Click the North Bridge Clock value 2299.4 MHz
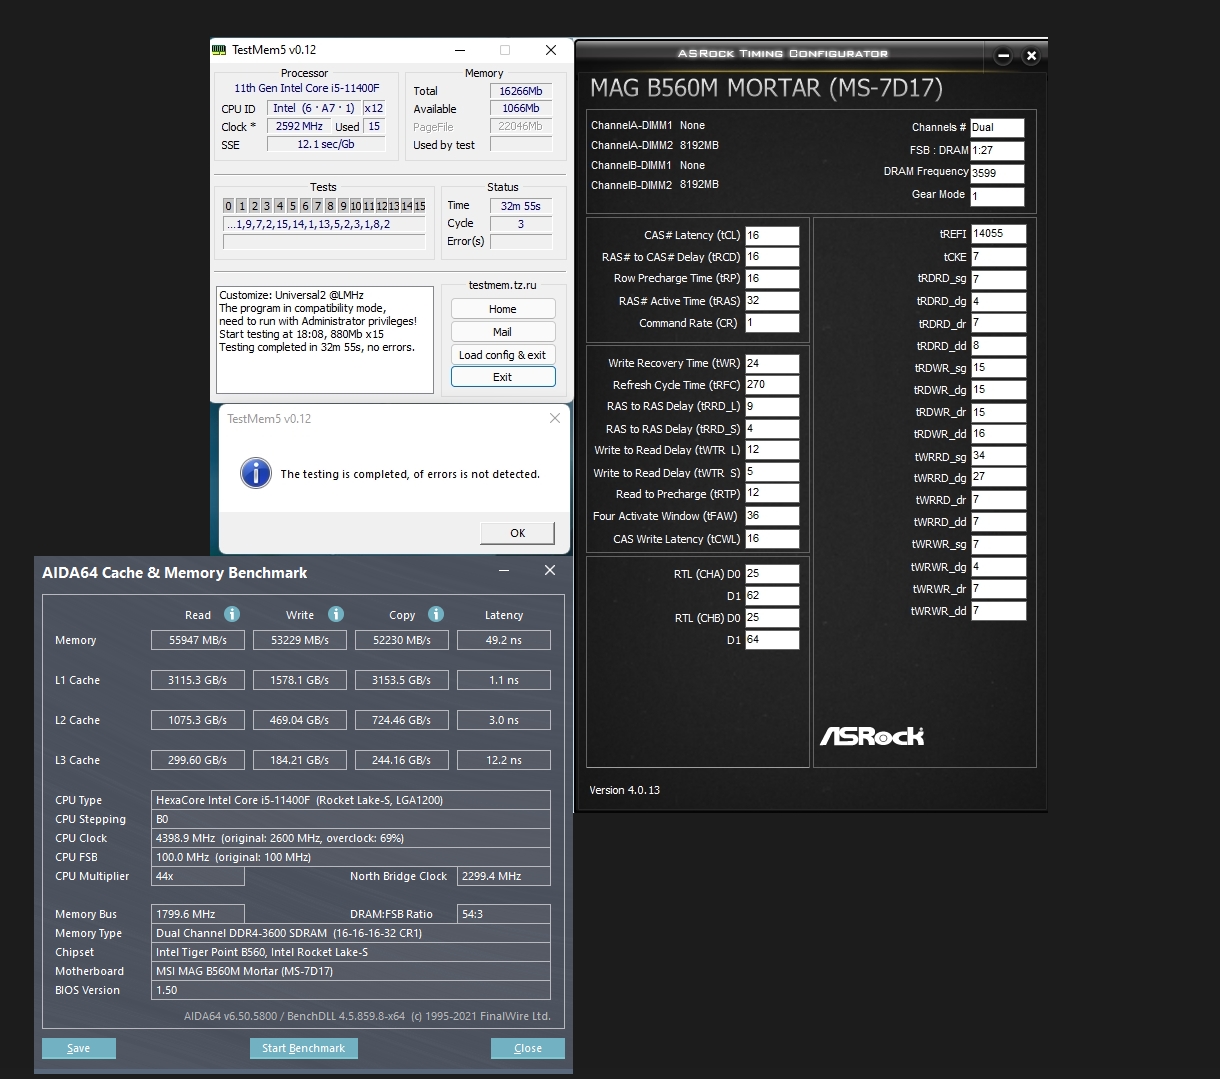 504,876
